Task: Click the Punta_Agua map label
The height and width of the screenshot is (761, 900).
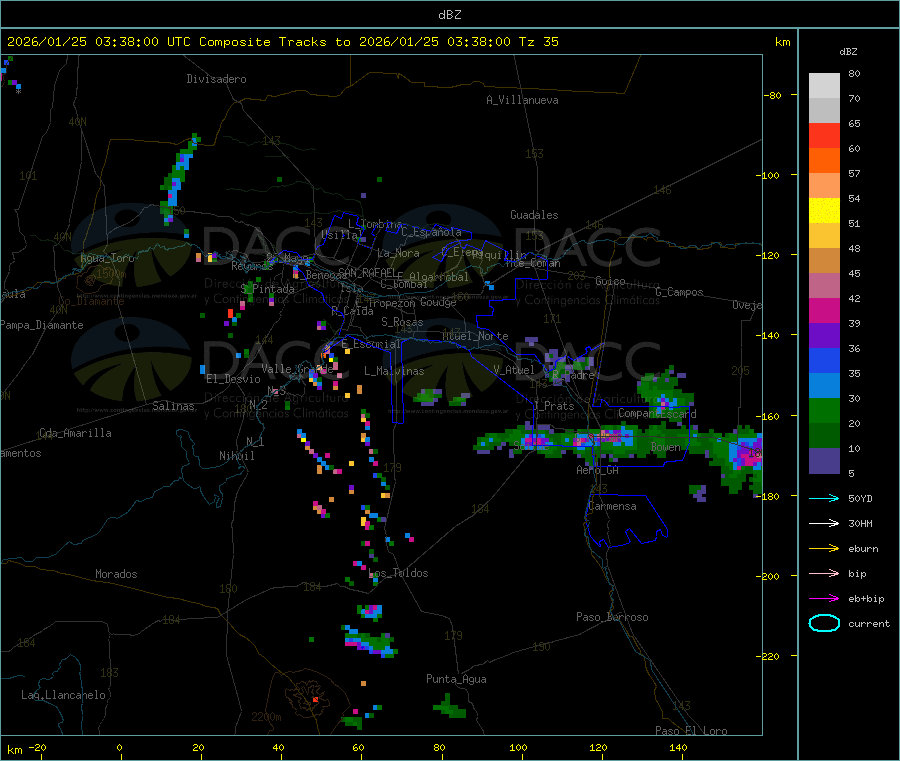Action: pos(456,679)
